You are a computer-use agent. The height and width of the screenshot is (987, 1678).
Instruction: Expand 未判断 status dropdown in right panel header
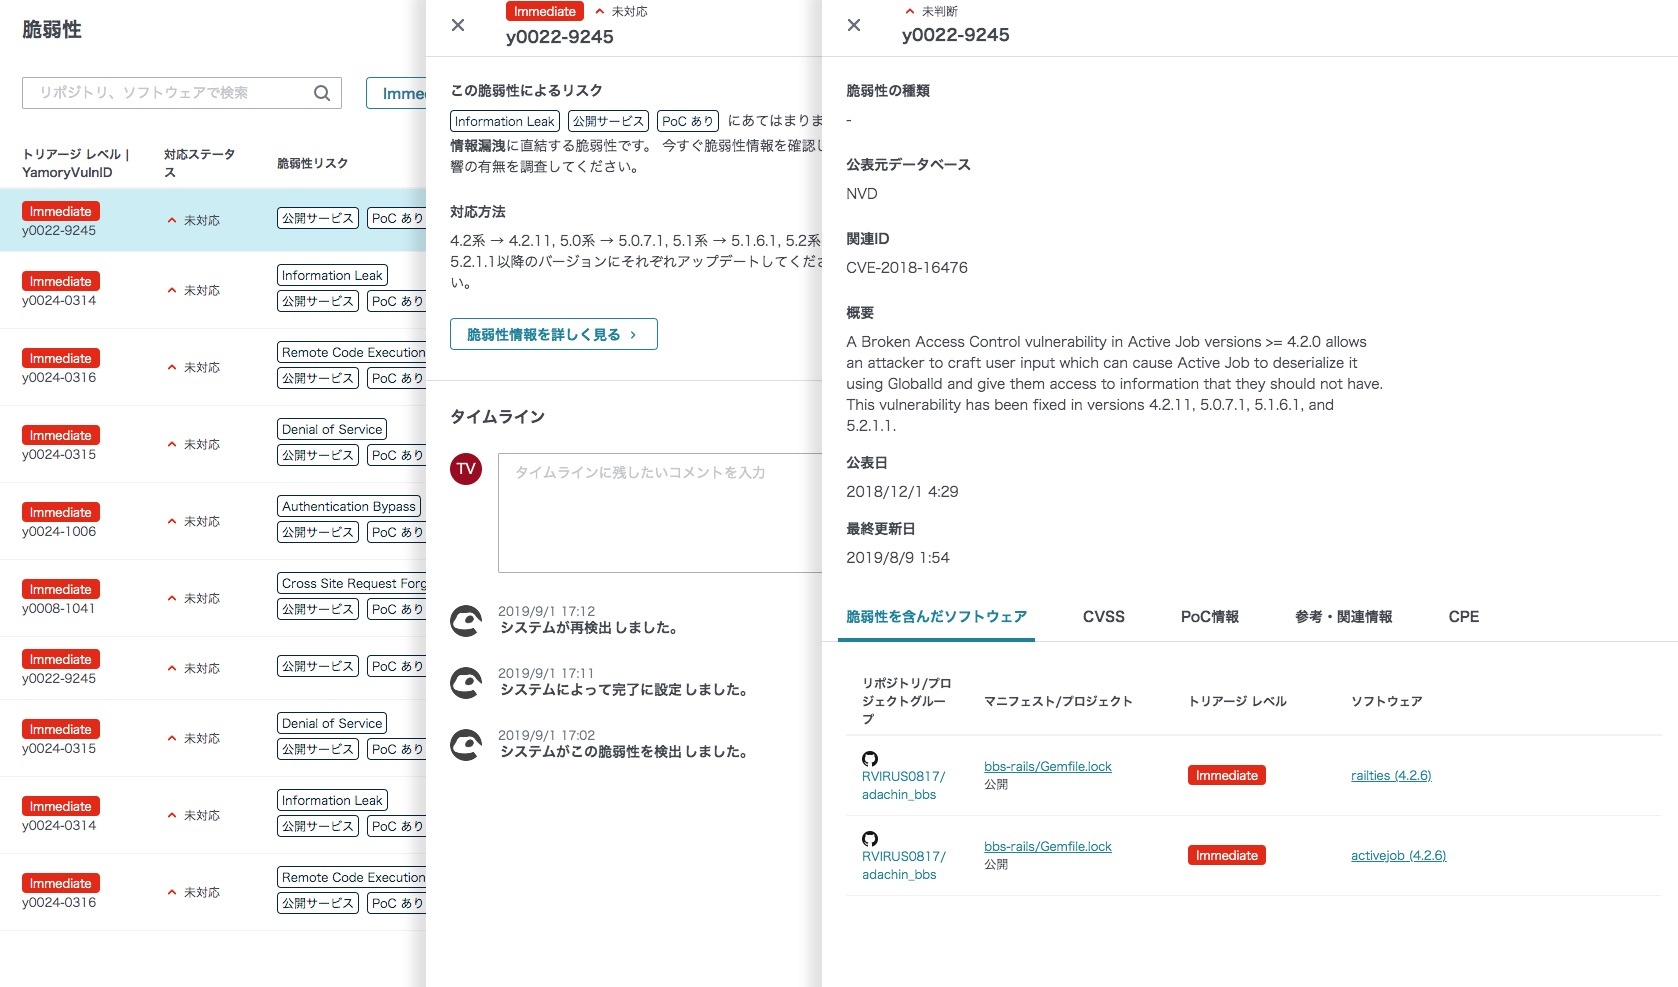pyautogui.click(x=931, y=12)
